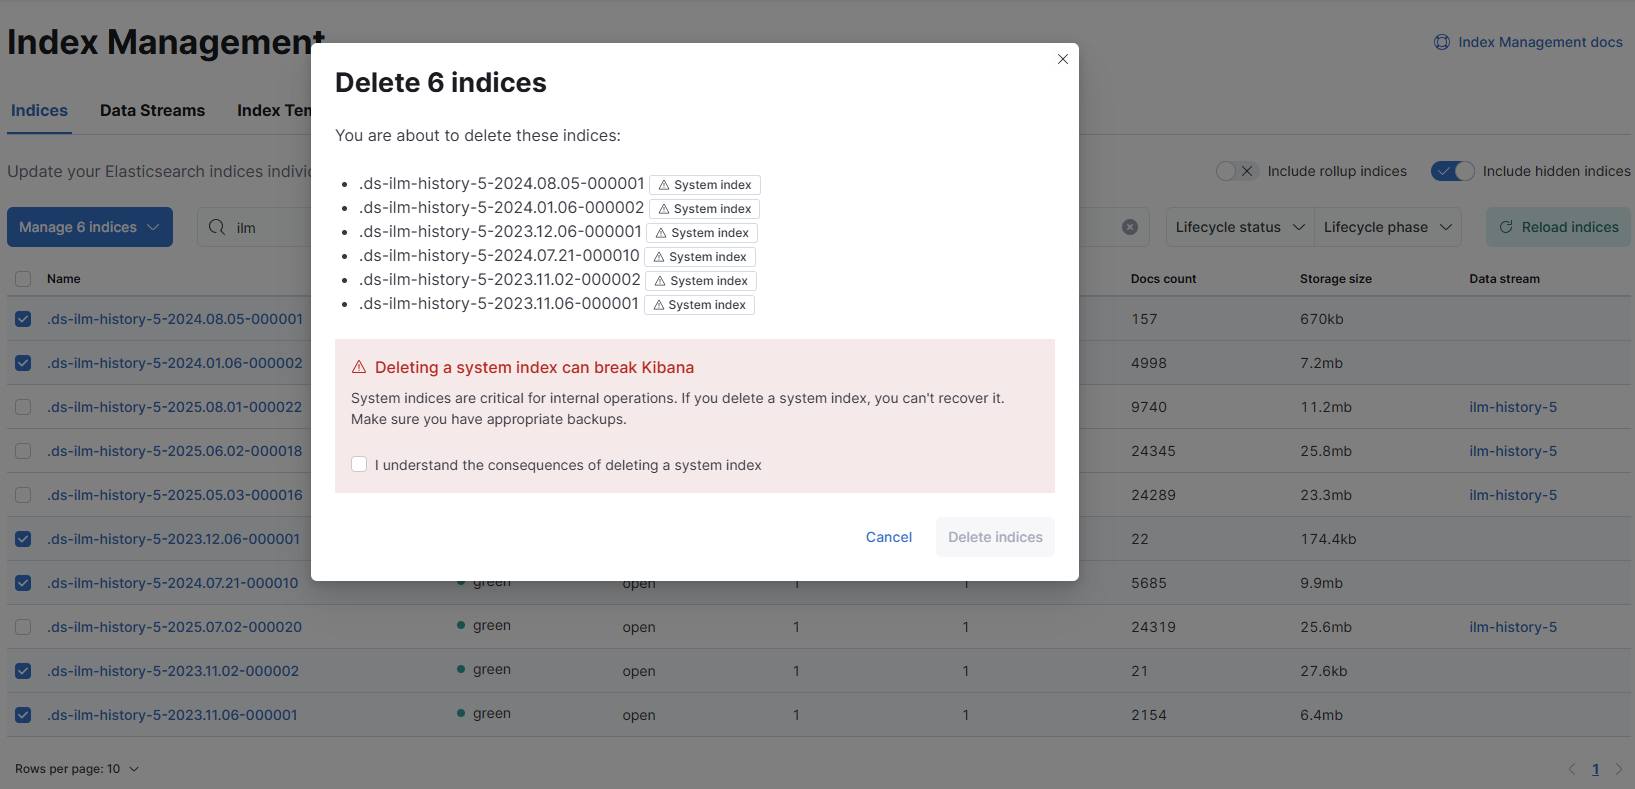Click next page arrow in pagination
Screen dimensions: 1635x789
click(1619, 769)
